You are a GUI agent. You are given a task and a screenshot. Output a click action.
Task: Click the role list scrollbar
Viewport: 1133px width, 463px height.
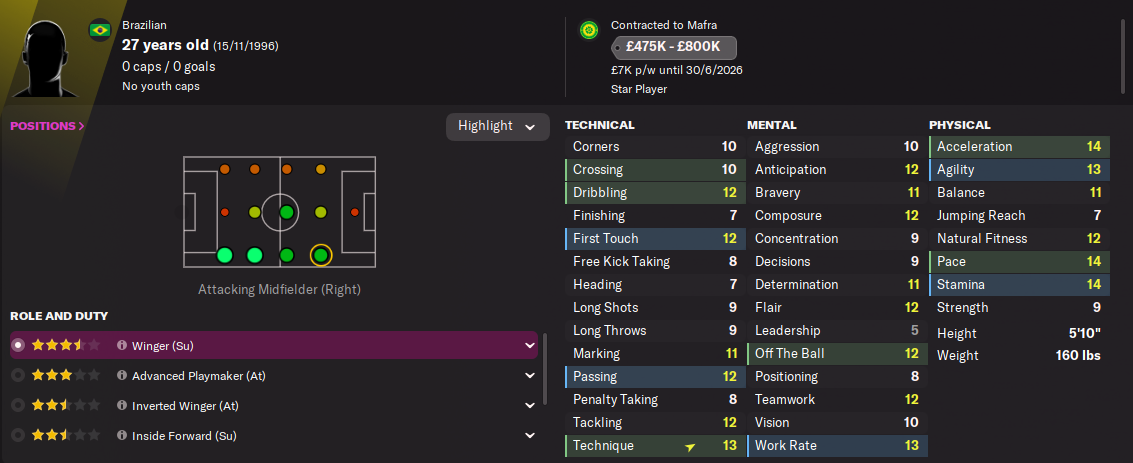[545, 370]
